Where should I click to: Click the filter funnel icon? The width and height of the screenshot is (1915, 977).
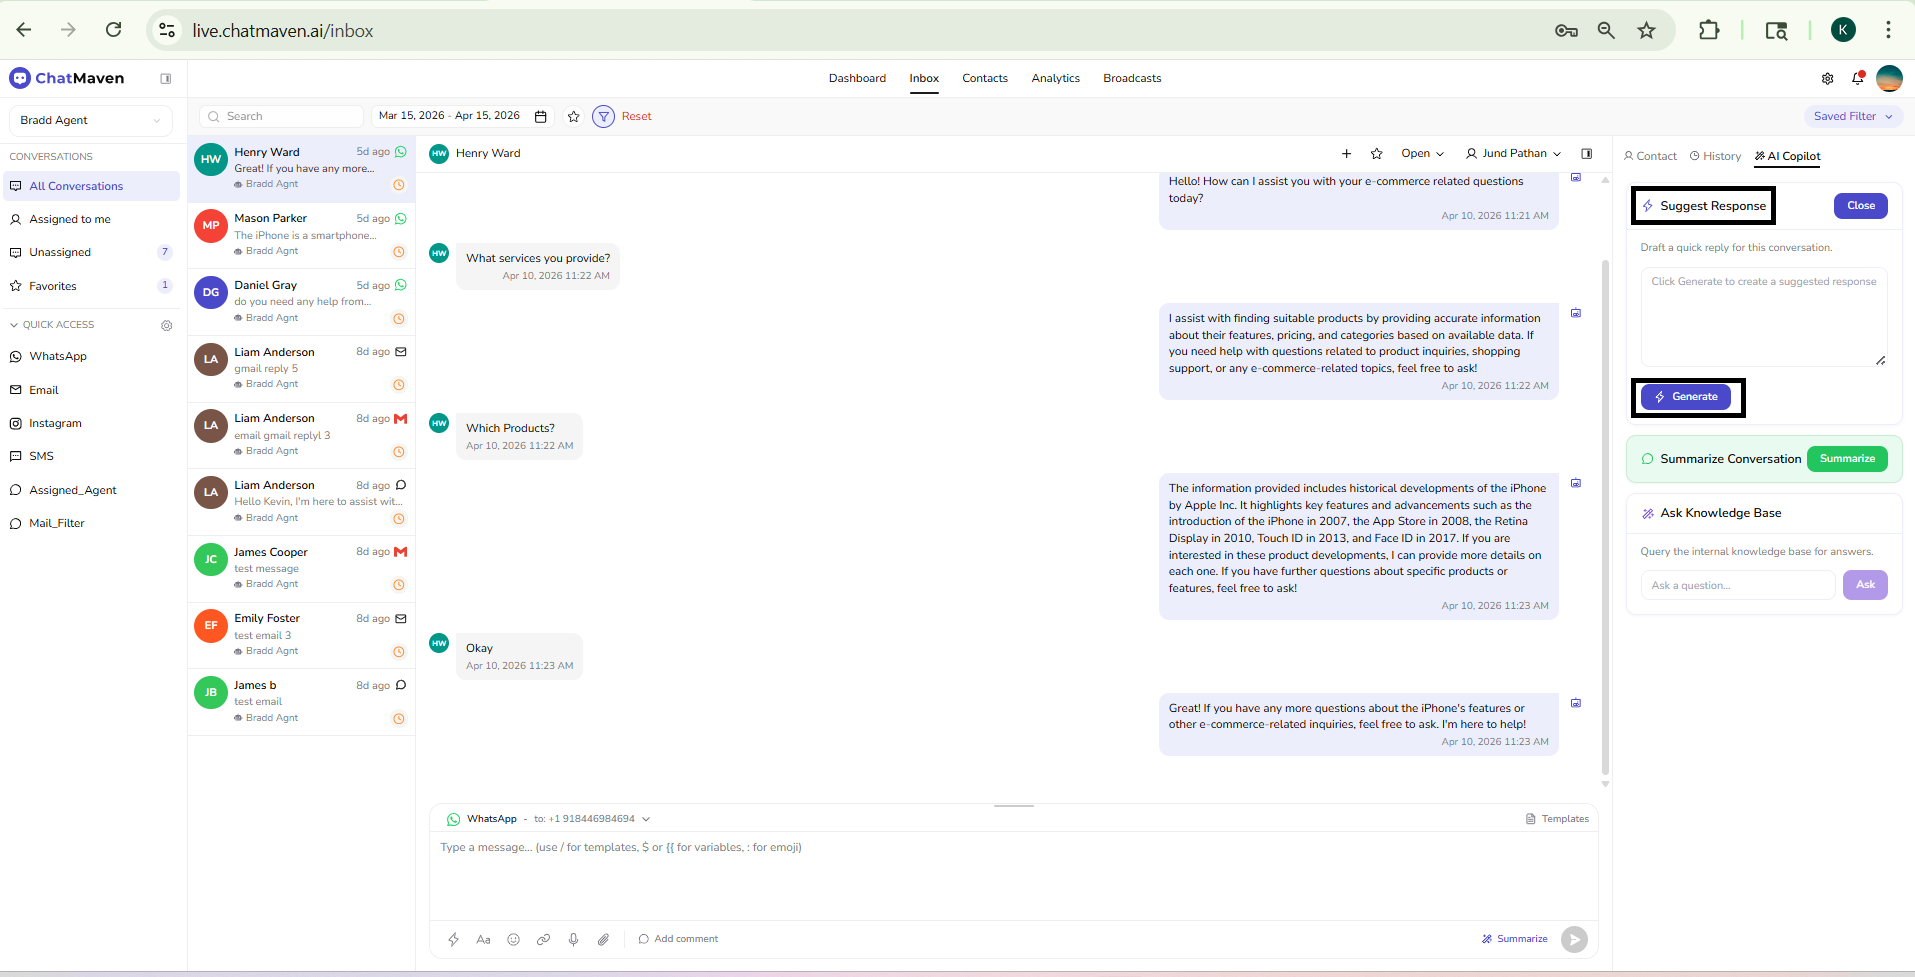coord(603,116)
